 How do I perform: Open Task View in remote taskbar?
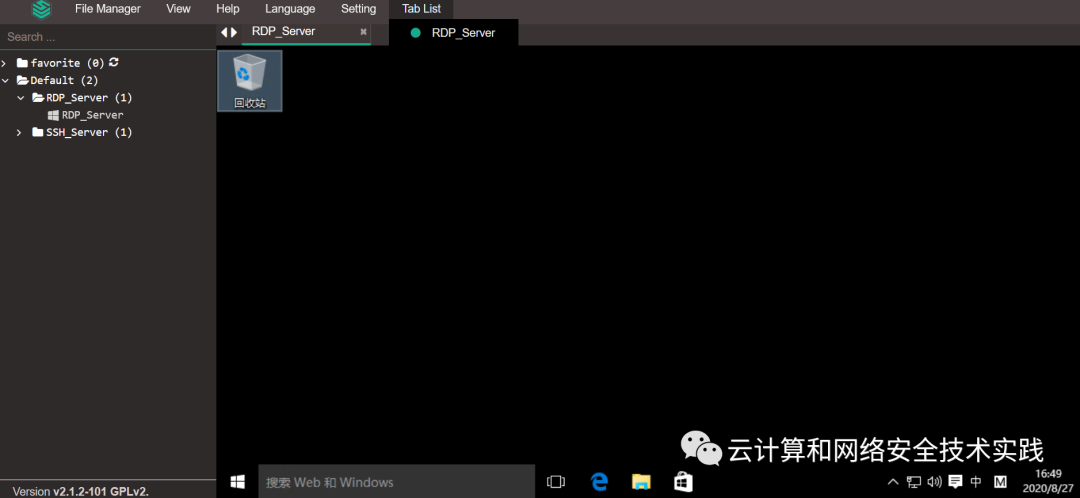click(x=555, y=482)
